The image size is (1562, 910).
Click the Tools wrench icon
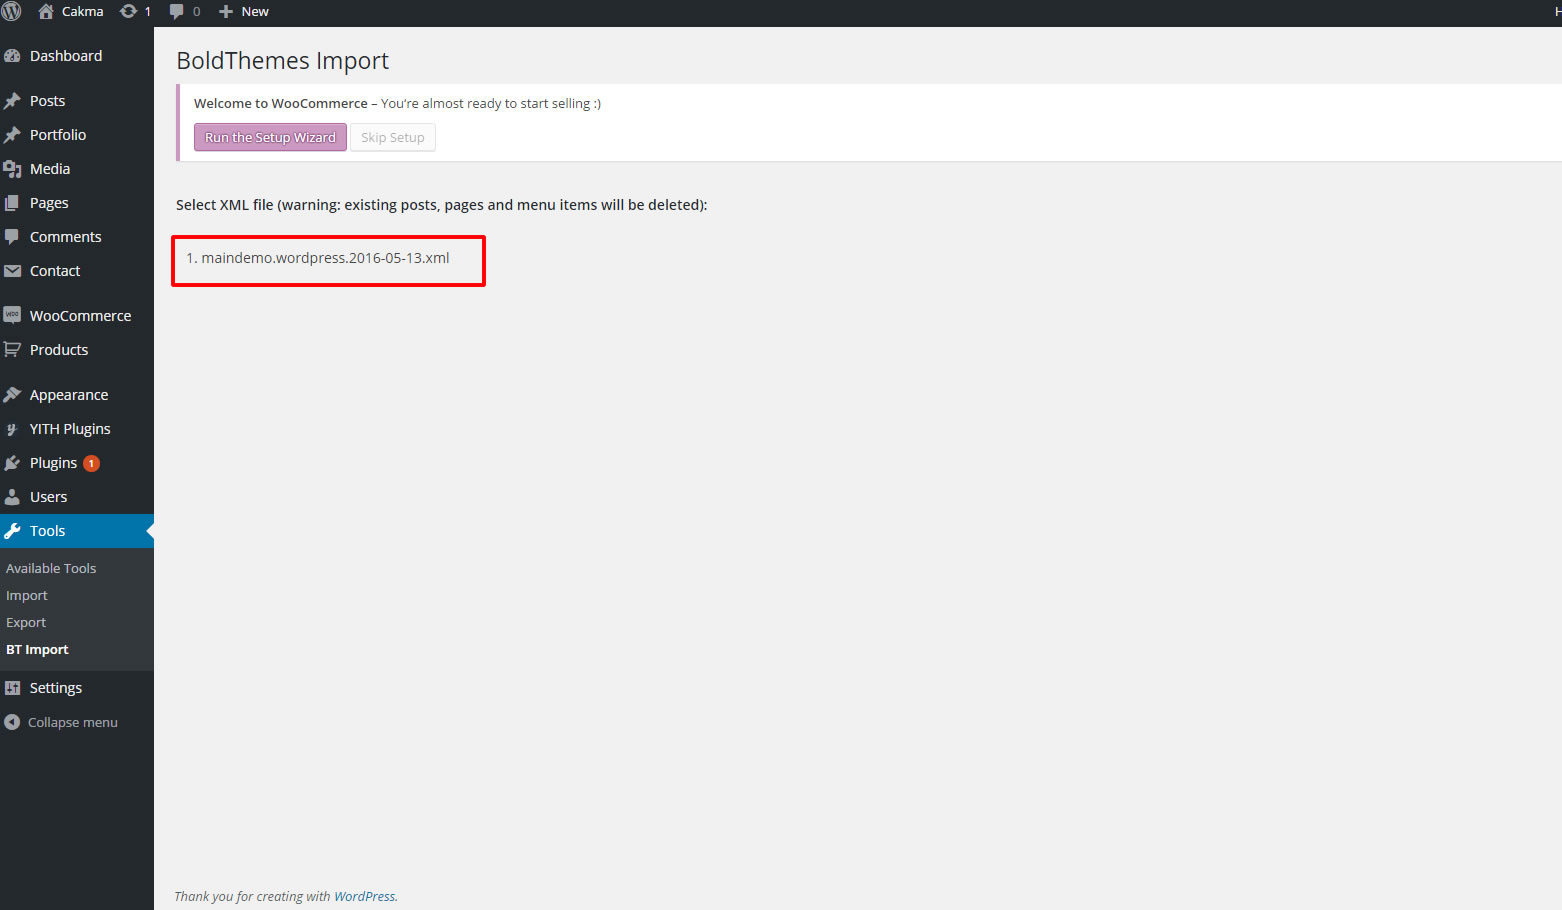coord(12,531)
